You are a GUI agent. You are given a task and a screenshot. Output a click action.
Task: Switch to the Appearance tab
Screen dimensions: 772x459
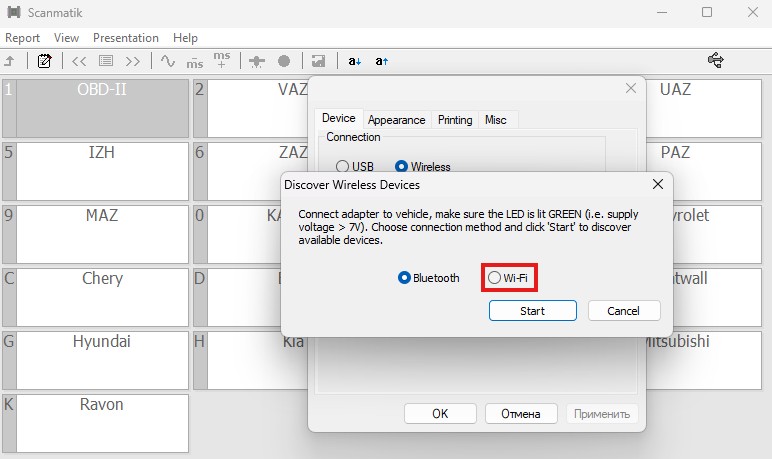(396, 120)
